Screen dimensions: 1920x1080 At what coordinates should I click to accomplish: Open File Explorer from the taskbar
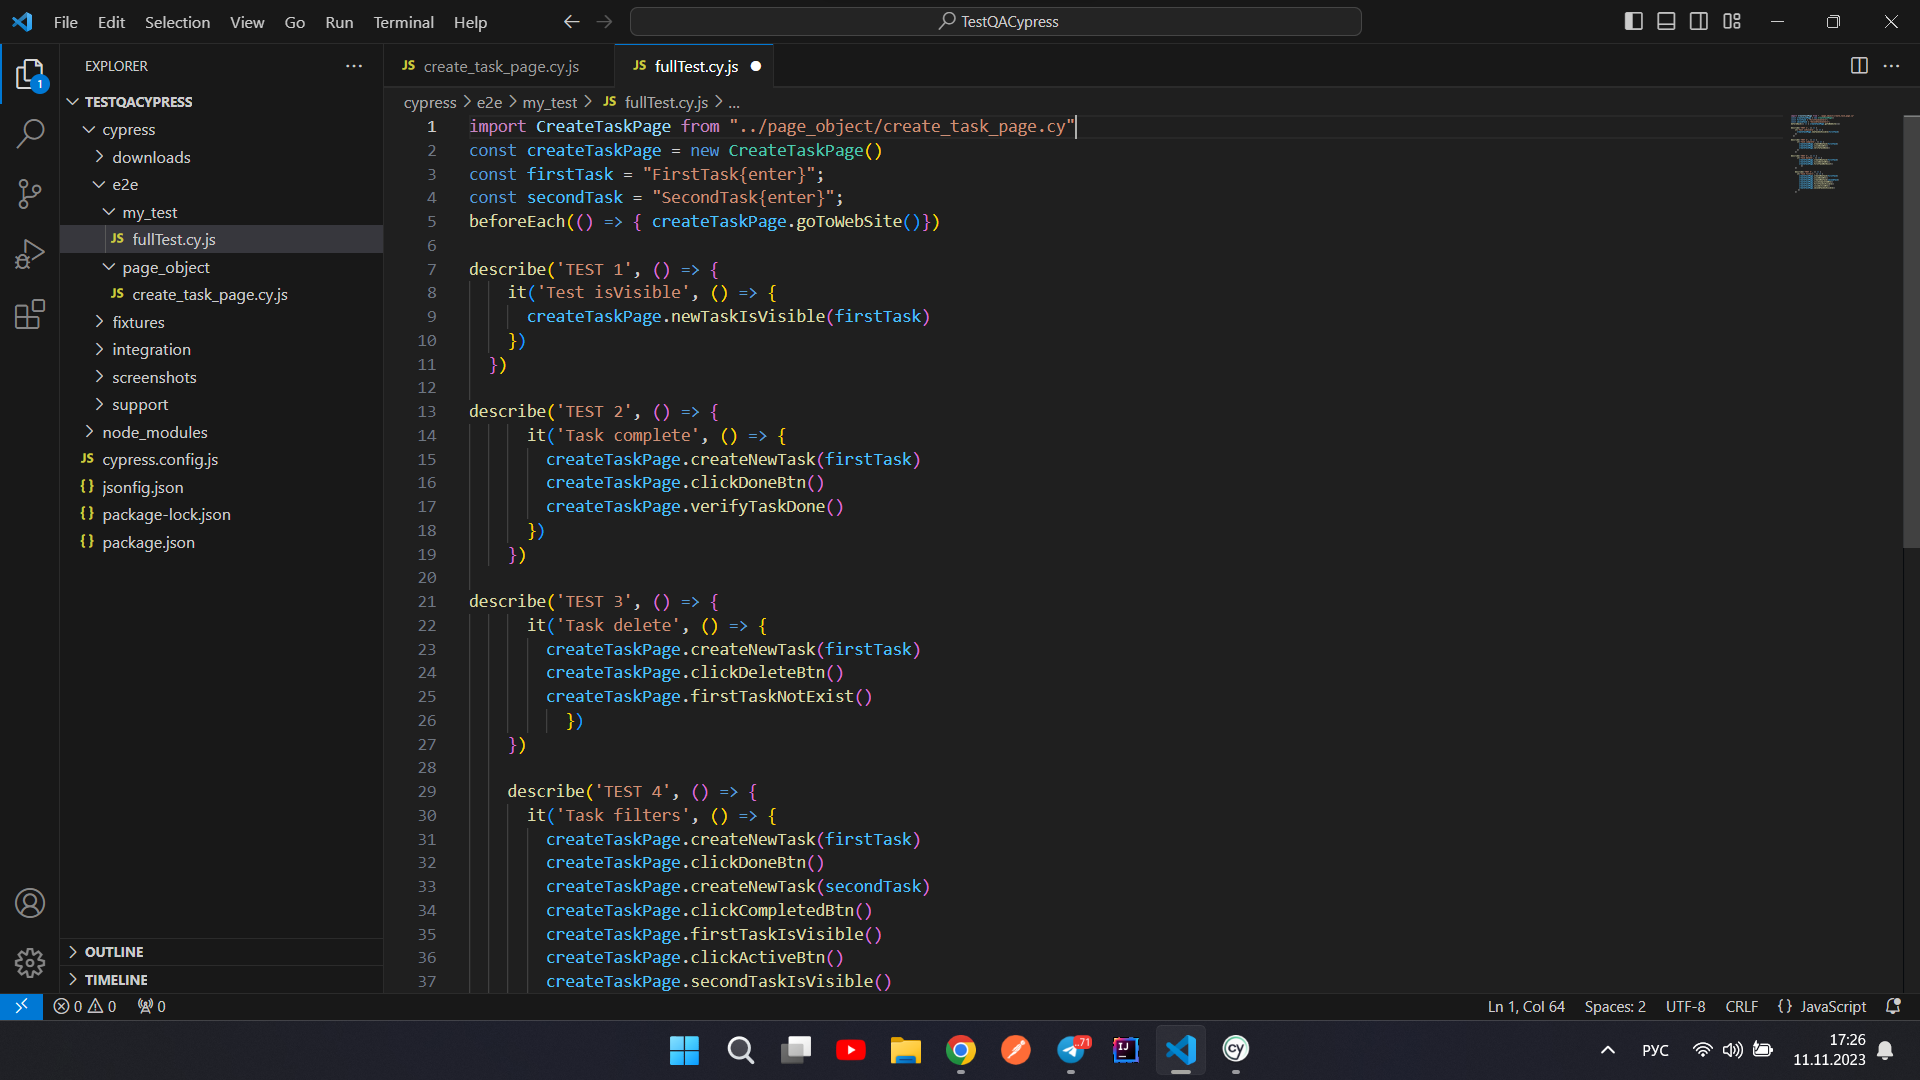[x=906, y=1050]
